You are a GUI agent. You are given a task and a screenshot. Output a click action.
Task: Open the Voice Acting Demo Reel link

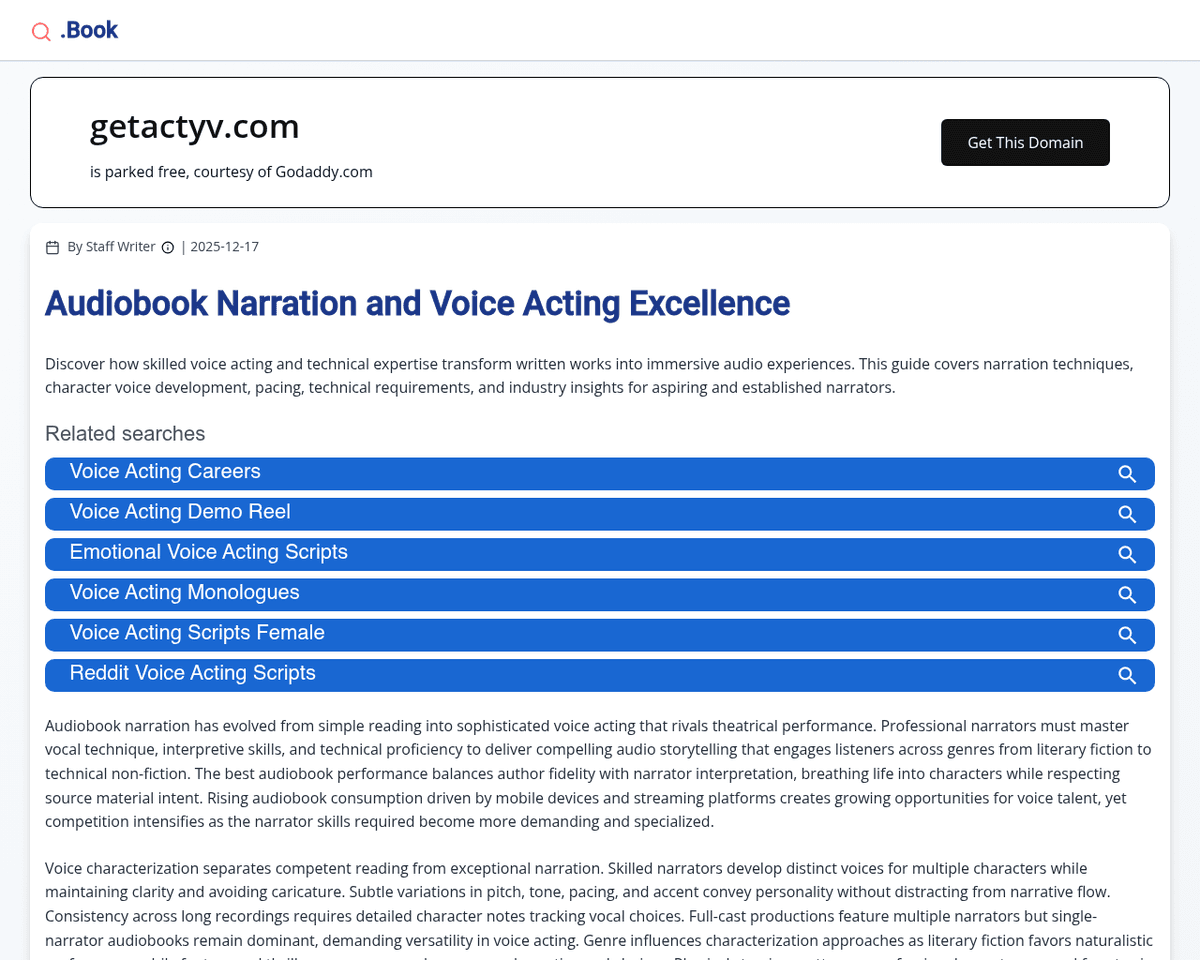pyautogui.click(x=180, y=512)
